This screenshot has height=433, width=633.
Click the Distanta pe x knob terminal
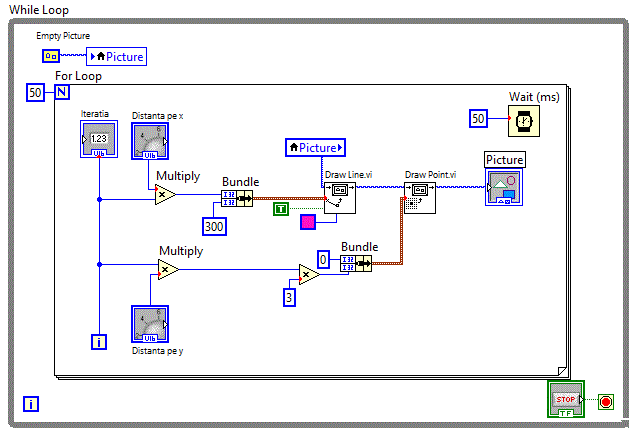(x=151, y=141)
